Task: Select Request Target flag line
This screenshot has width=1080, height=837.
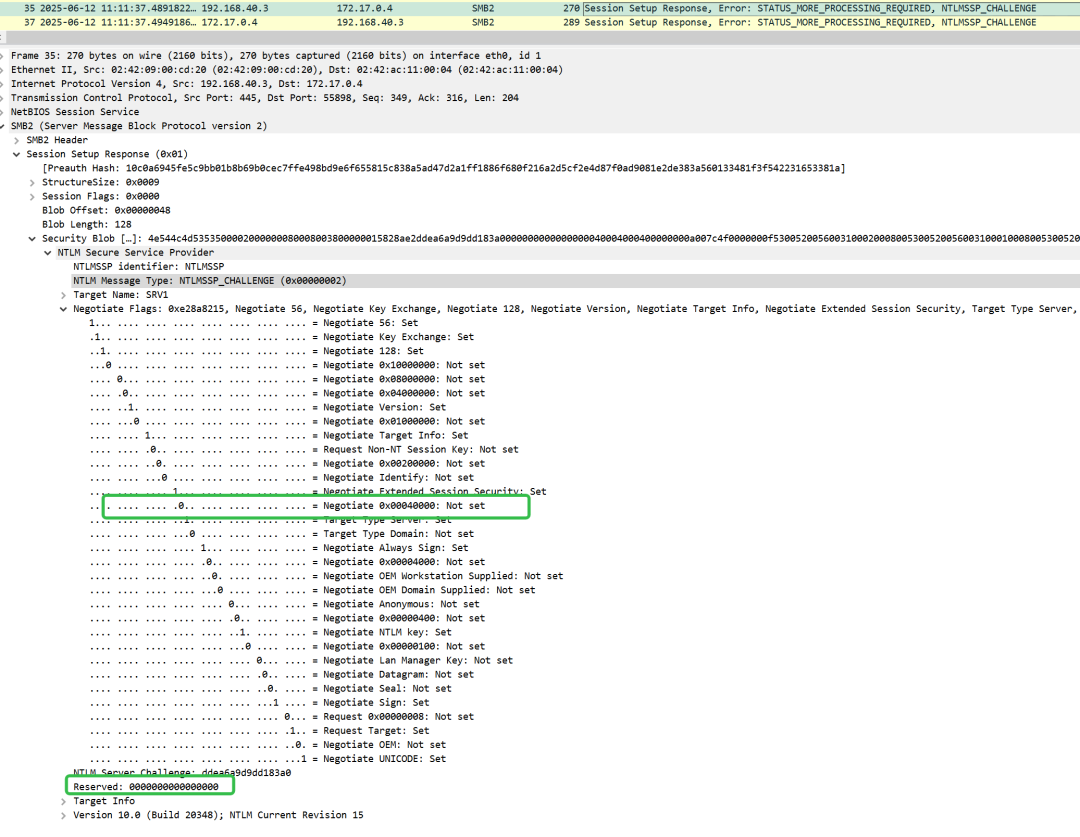Action: (x=259, y=731)
